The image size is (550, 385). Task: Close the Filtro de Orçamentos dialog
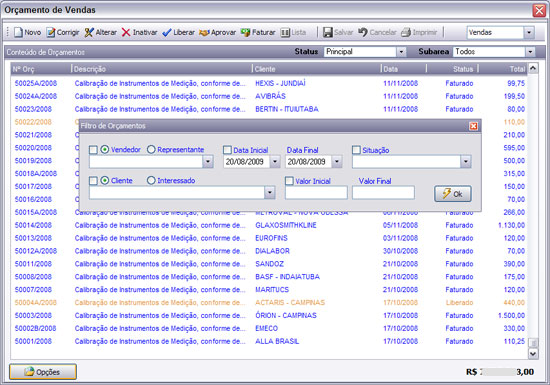[x=473, y=126]
